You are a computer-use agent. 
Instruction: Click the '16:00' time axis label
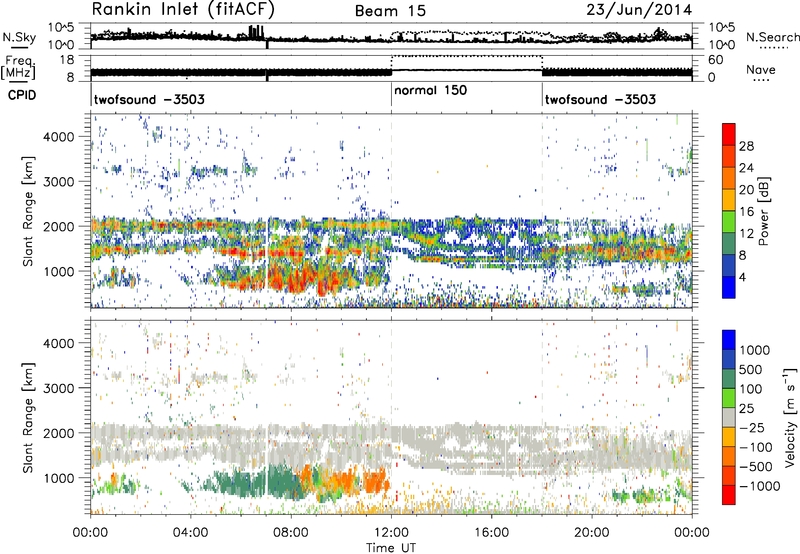click(491, 533)
